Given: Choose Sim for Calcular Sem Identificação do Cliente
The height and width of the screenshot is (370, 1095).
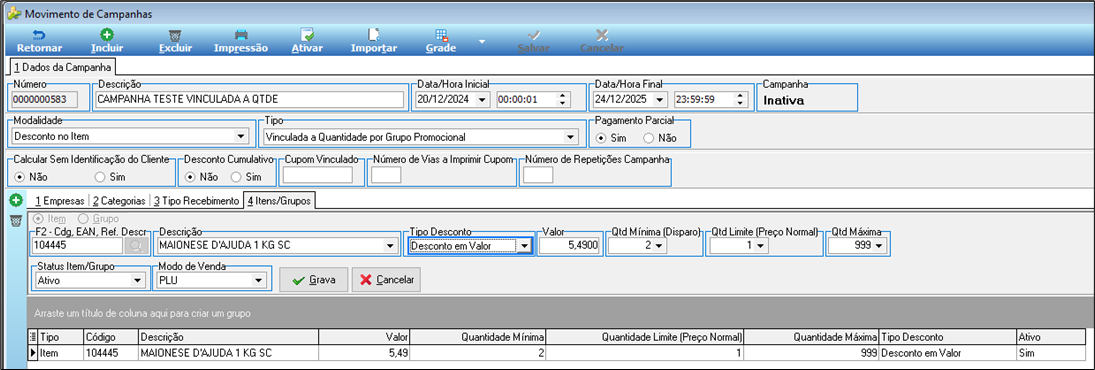Looking at the screenshot, I should click(x=100, y=177).
